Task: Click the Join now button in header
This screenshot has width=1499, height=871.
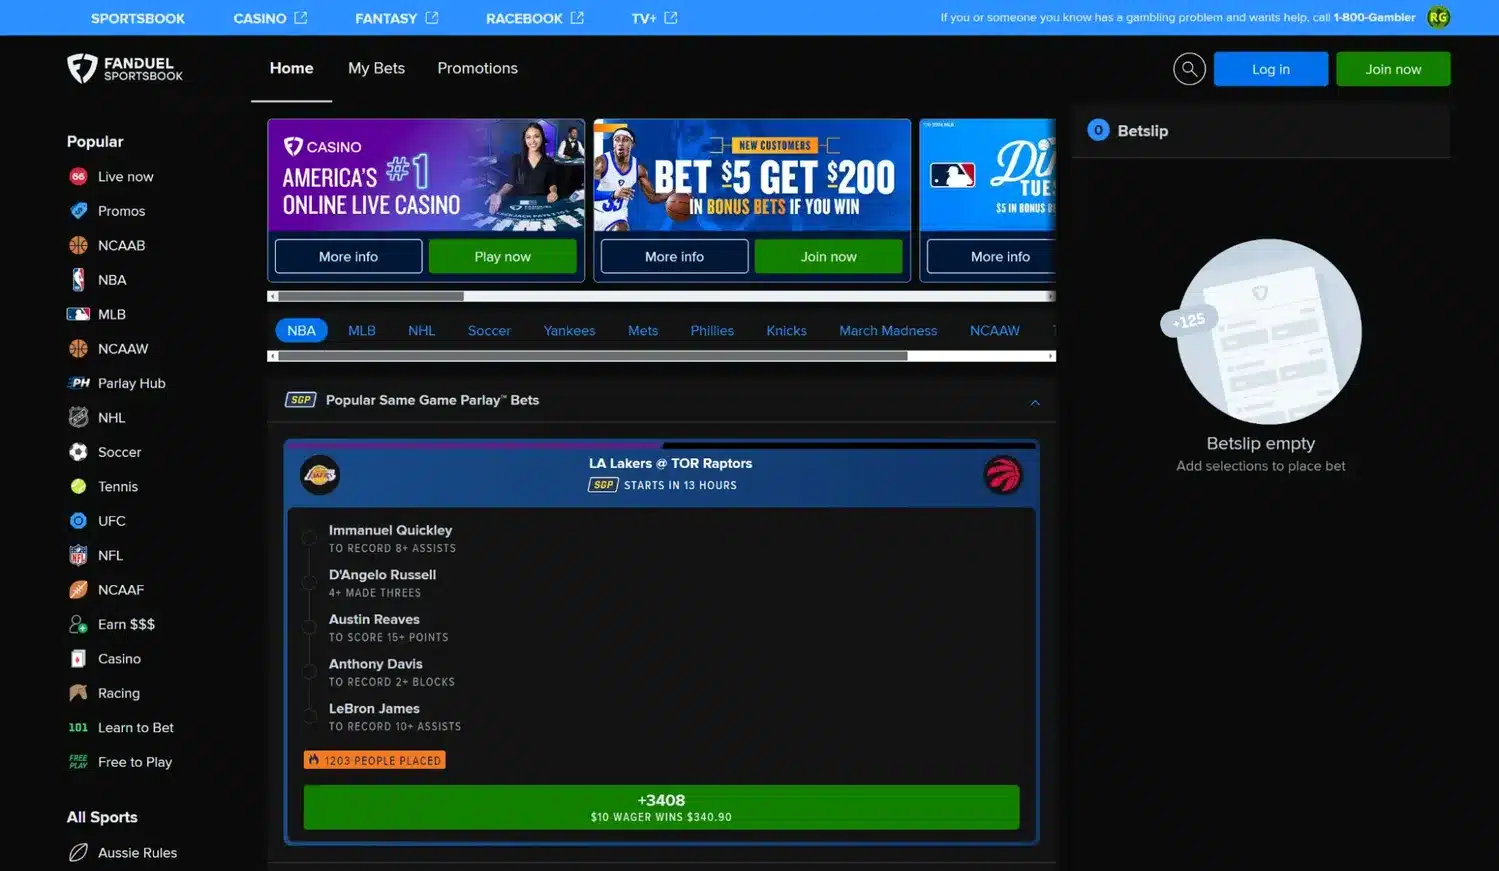Action: point(1393,69)
